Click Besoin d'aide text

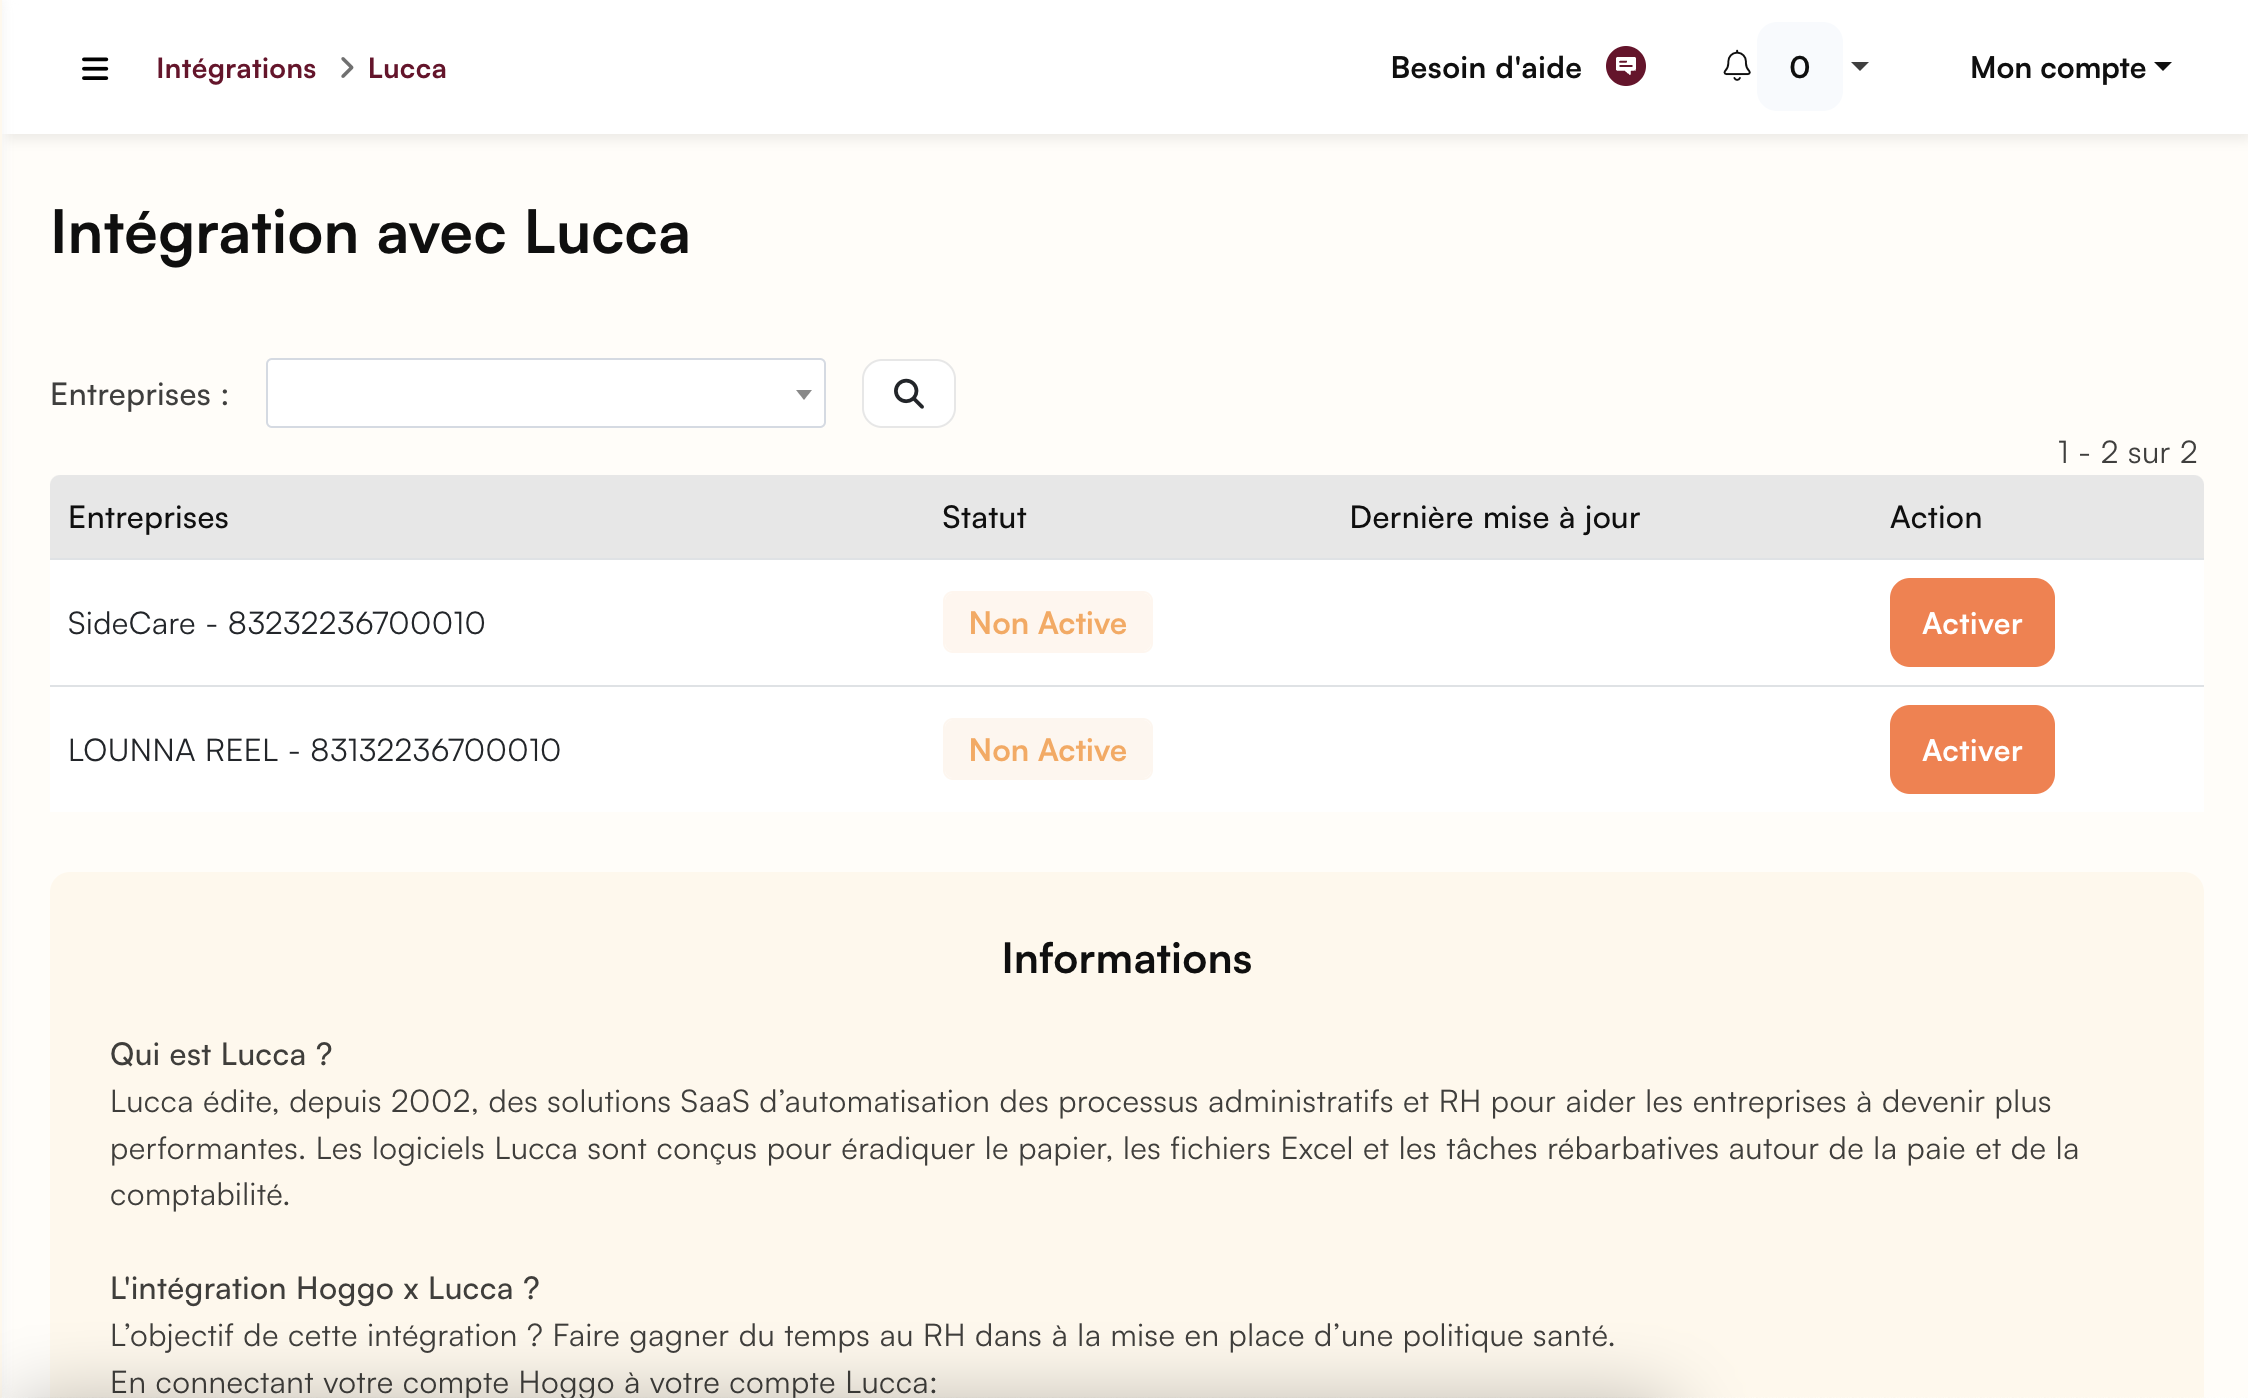[1485, 68]
